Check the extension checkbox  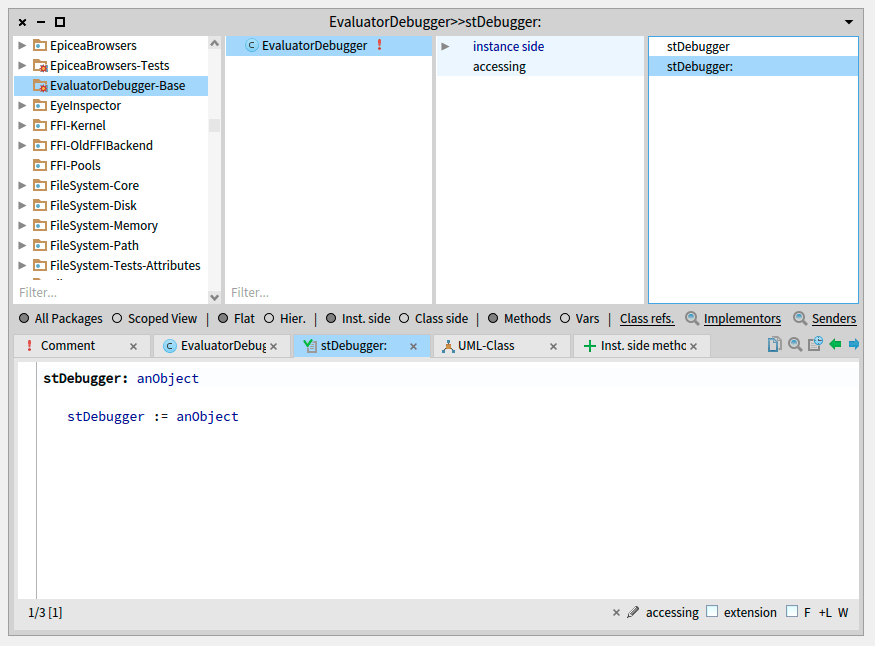712,612
